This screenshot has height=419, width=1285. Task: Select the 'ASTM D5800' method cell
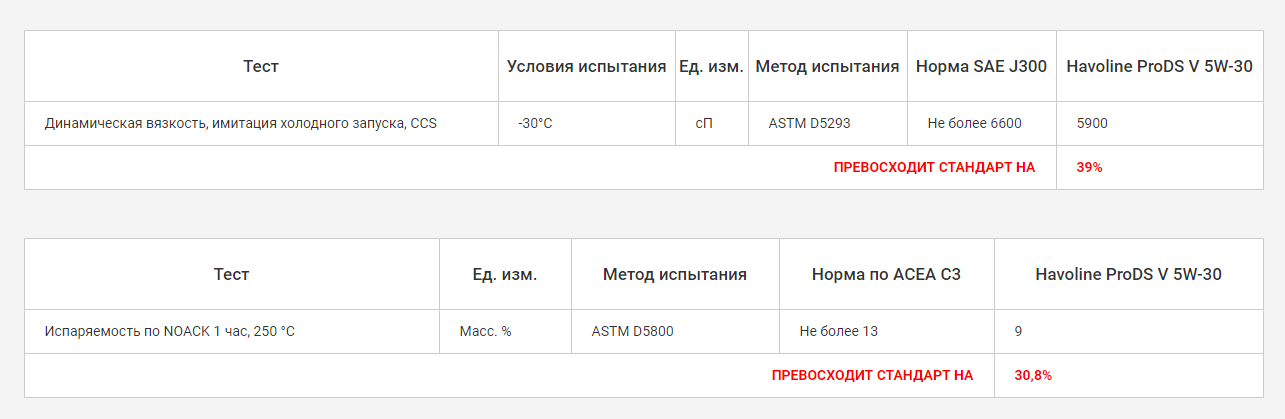pyautogui.click(x=632, y=331)
